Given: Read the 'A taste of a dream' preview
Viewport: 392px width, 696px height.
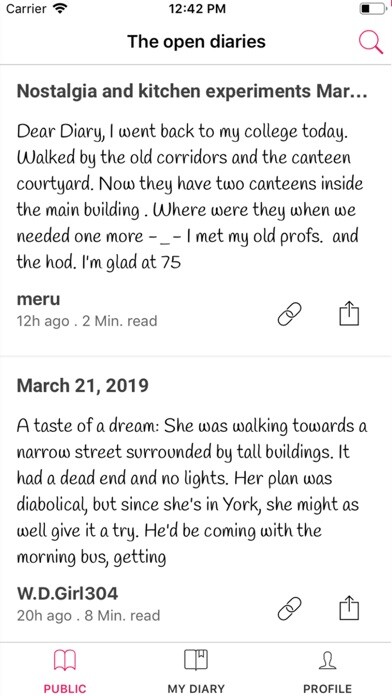Looking at the screenshot, I should pos(192,491).
